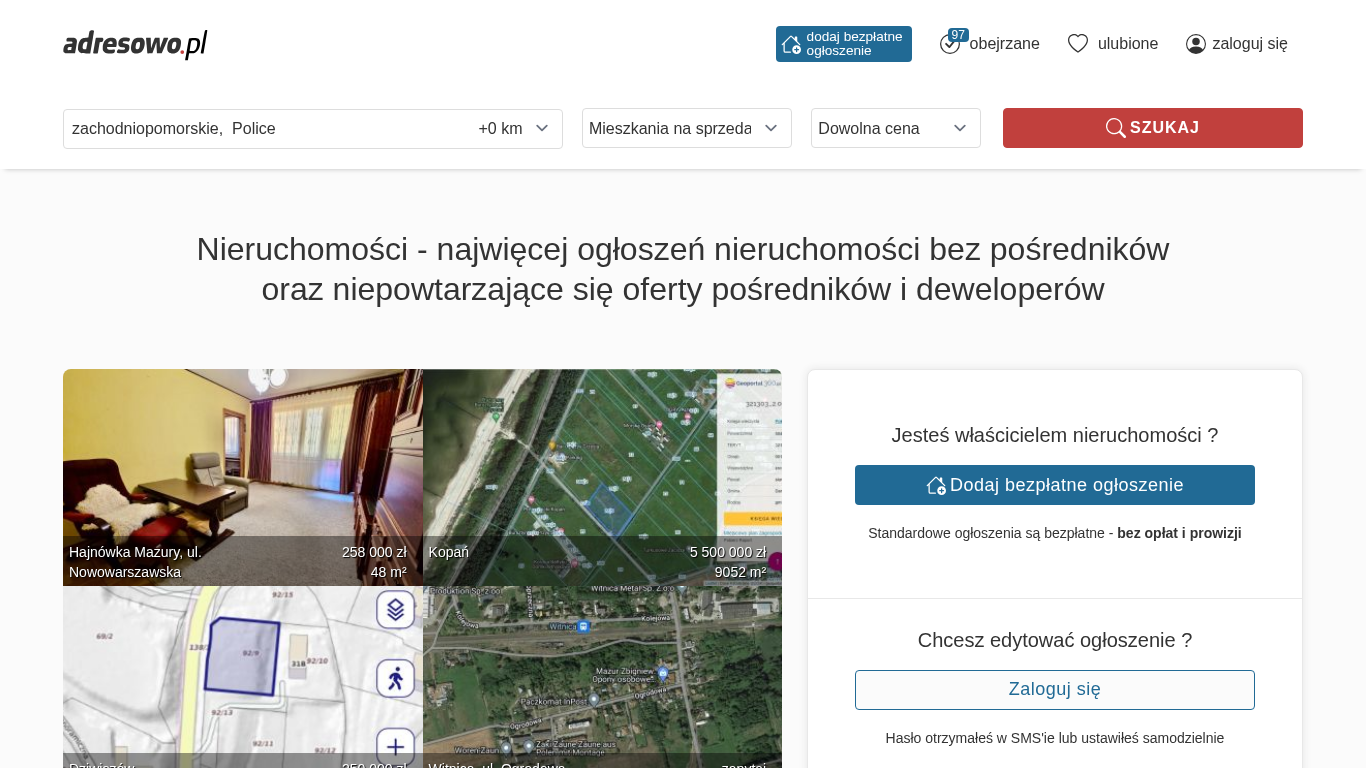Open the obejrzane menu item
Image resolution: width=1366 pixels, height=768 pixels.
[x=1004, y=44]
